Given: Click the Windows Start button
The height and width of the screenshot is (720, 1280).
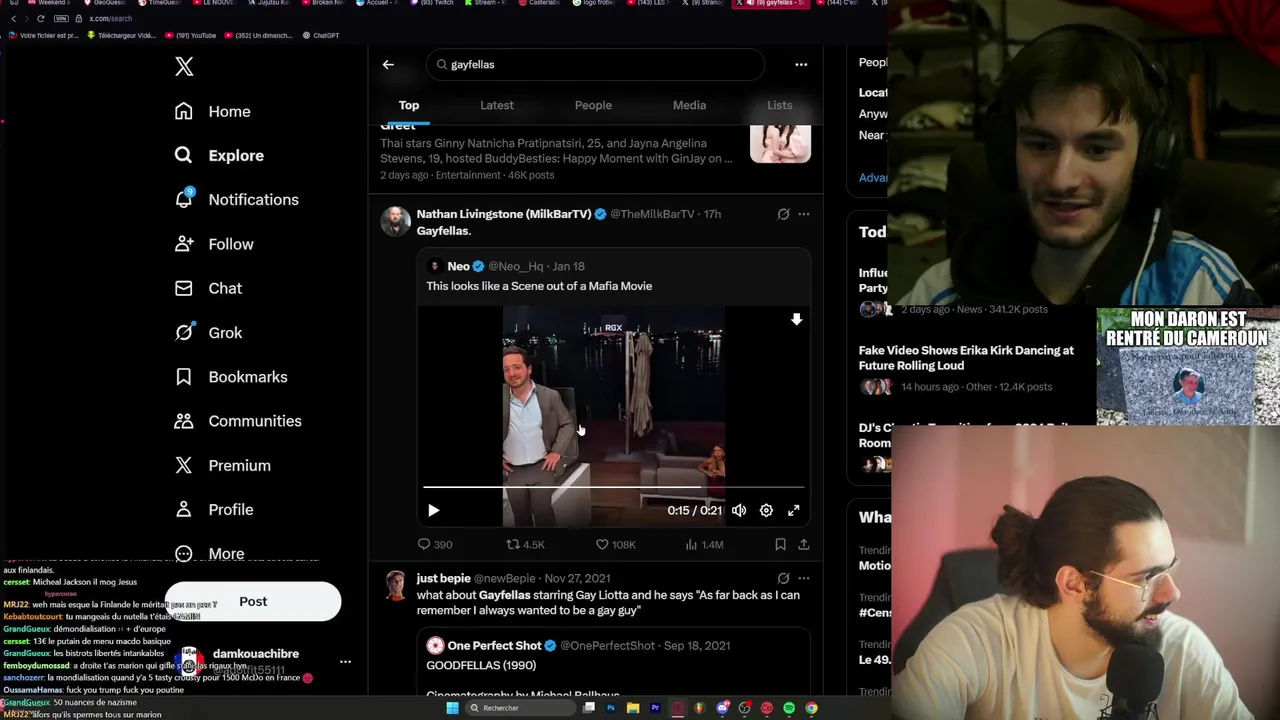Looking at the screenshot, I should pyautogui.click(x=452, y=708).
